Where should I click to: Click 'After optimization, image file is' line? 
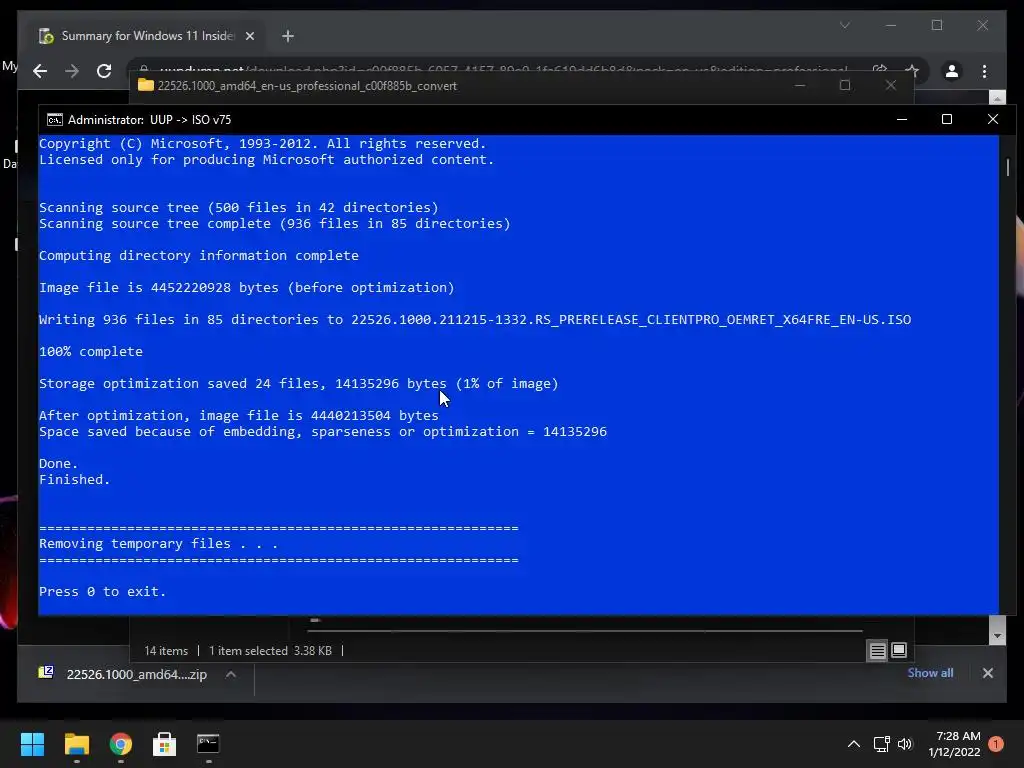pos(239,415)
